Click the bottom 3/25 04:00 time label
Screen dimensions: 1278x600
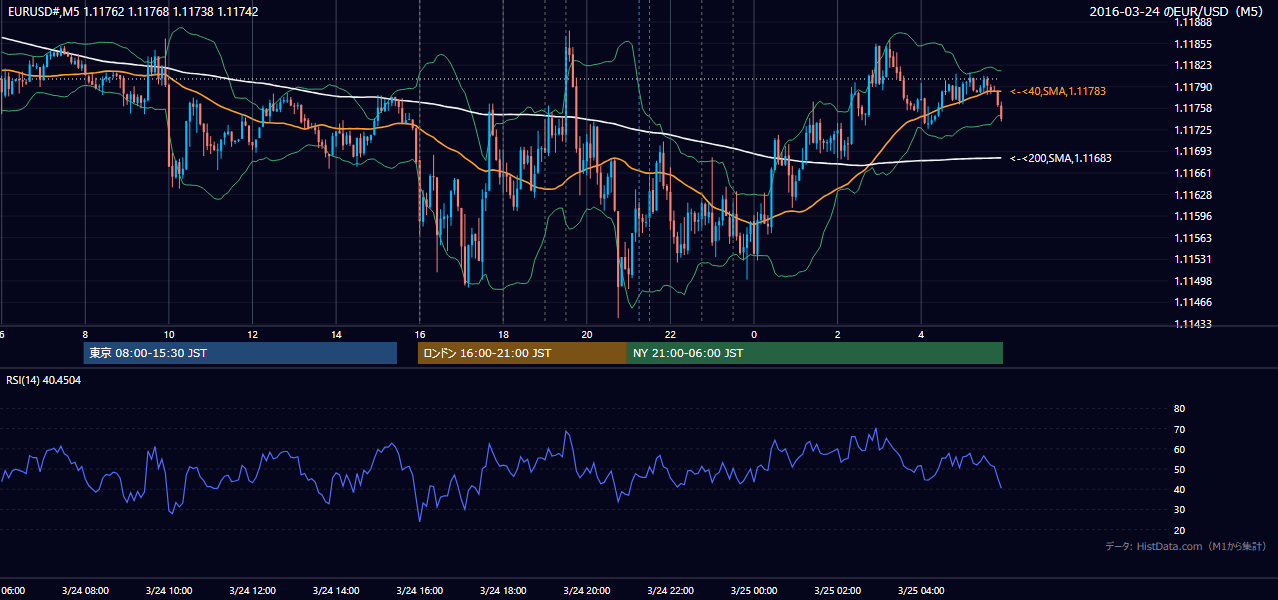[921, 591]
